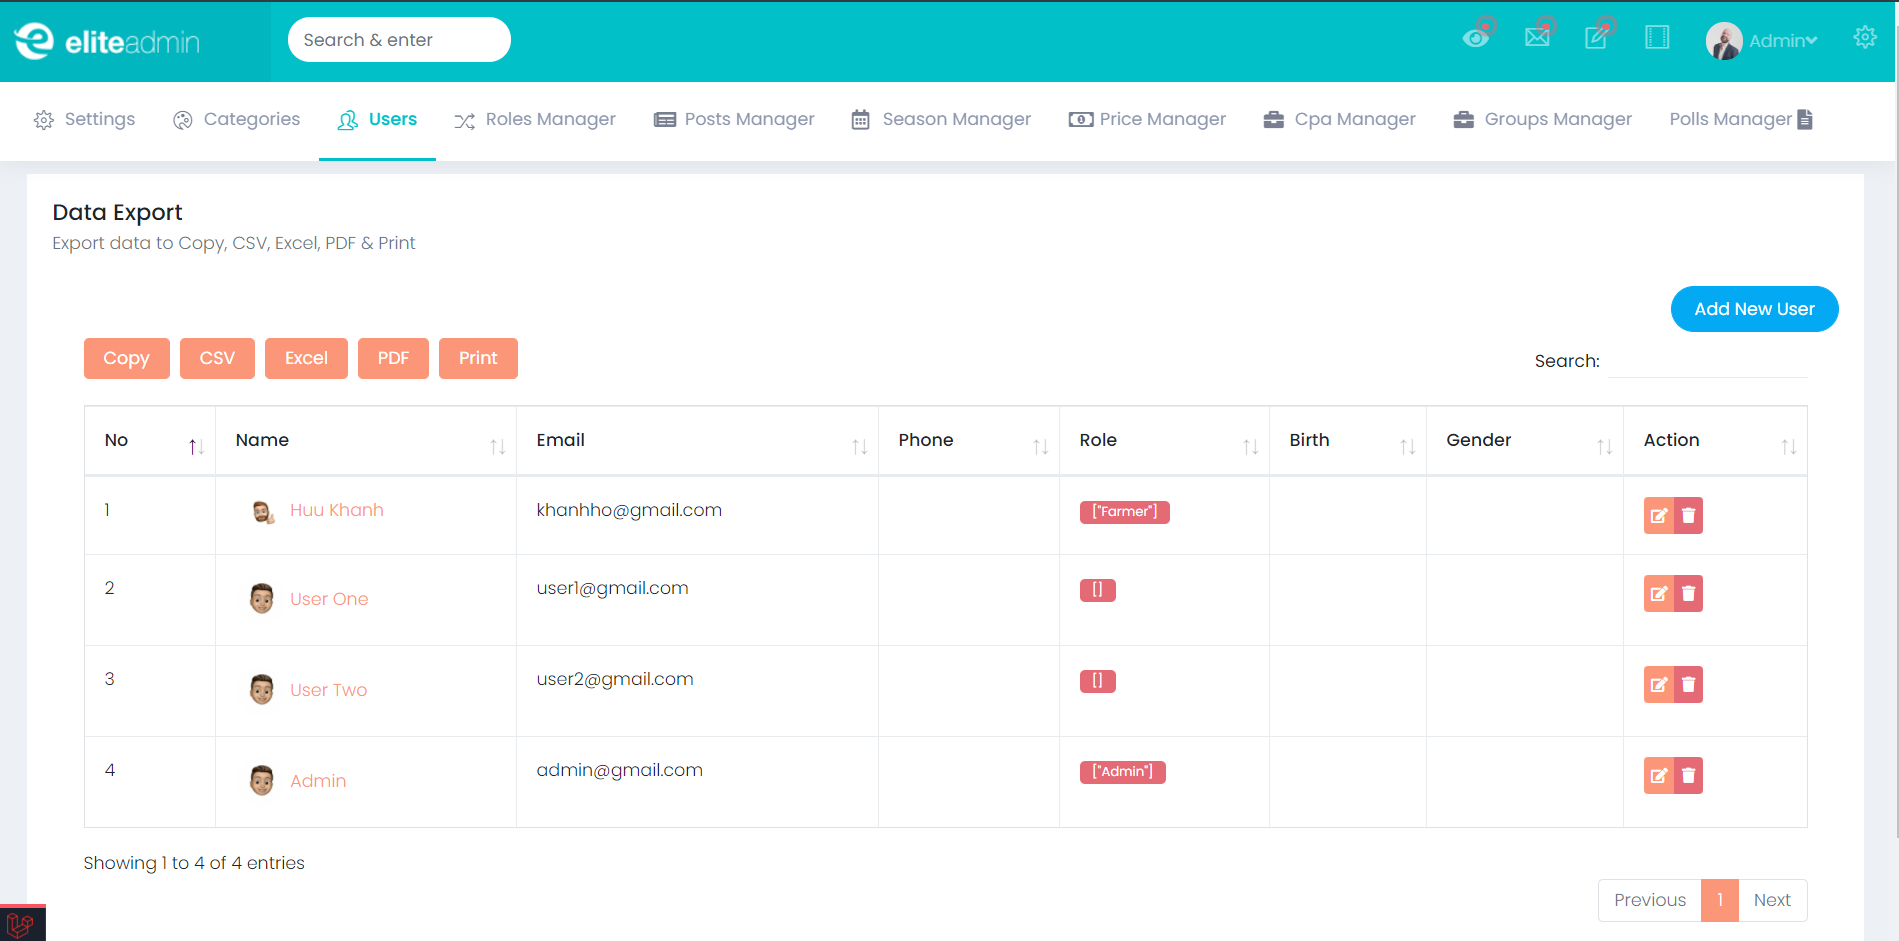1899x941 pixels.
Task: Select page 1 in pagination control
Action: point(1719,900)
